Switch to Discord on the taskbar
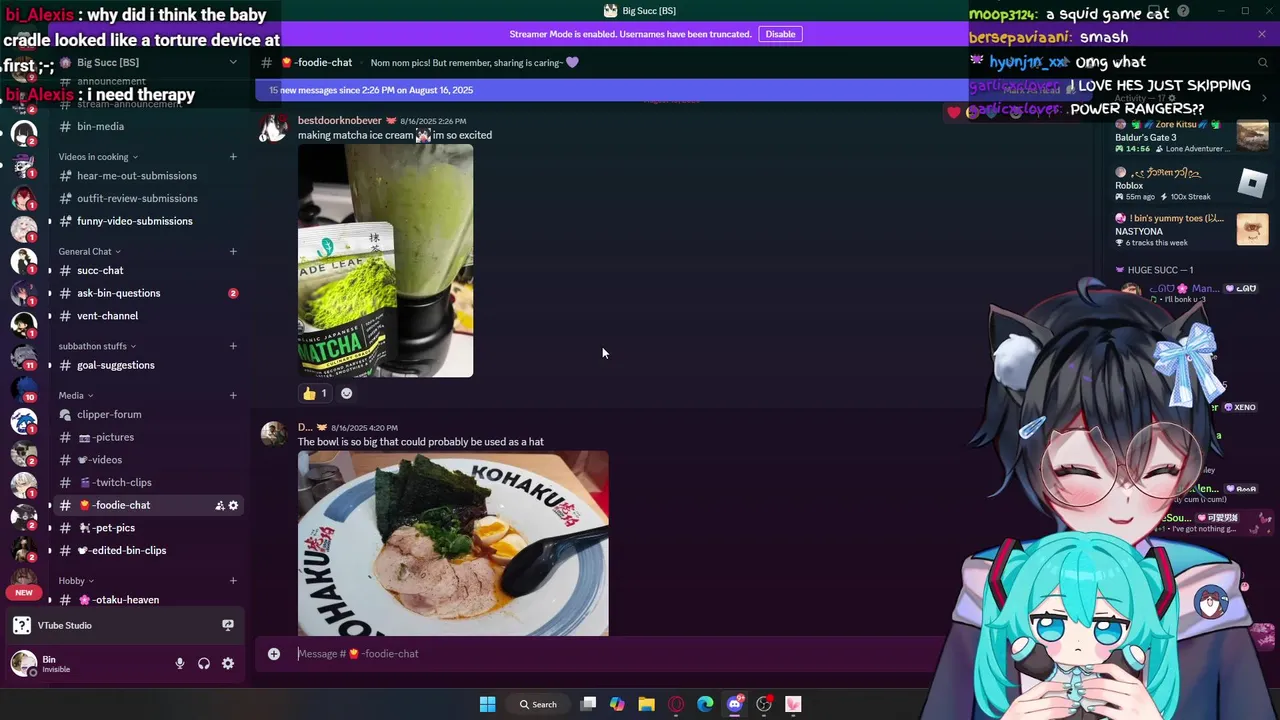This screenshot has width=1280, height=720. pyautogui.click(x=735, y=704)
